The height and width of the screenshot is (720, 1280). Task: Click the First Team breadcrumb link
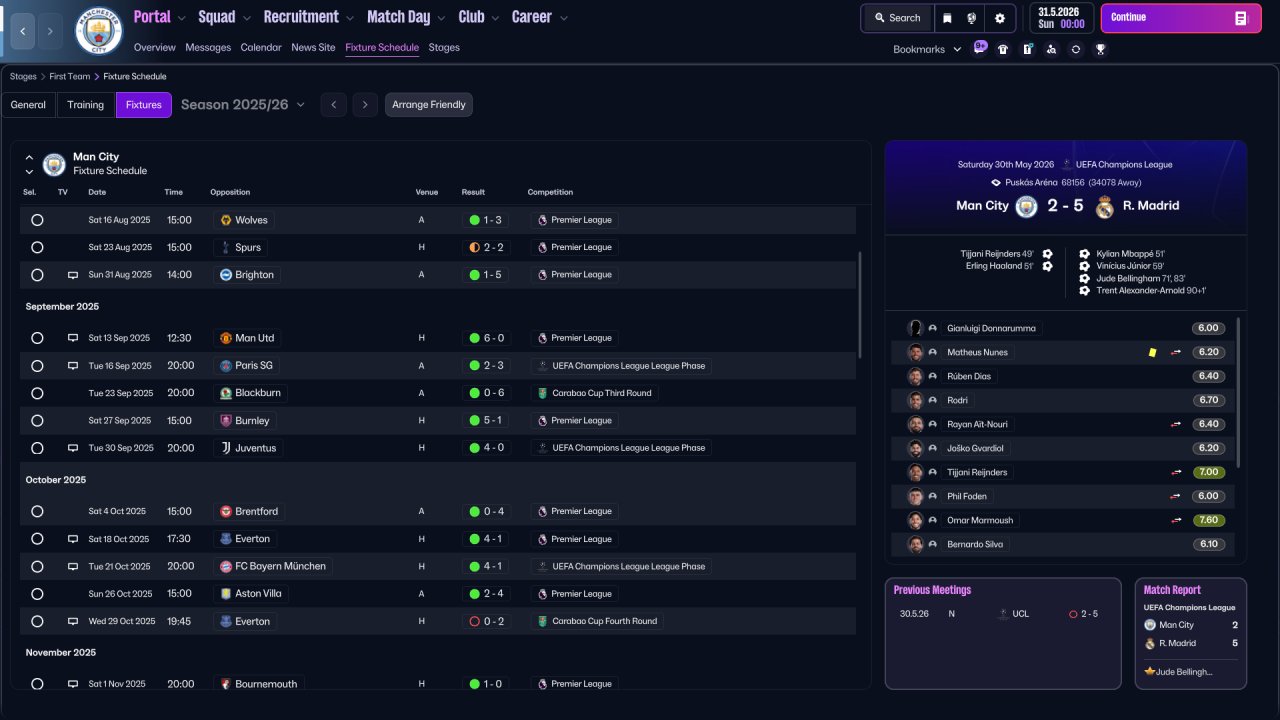pyautogui.click(x=69, y=76)
